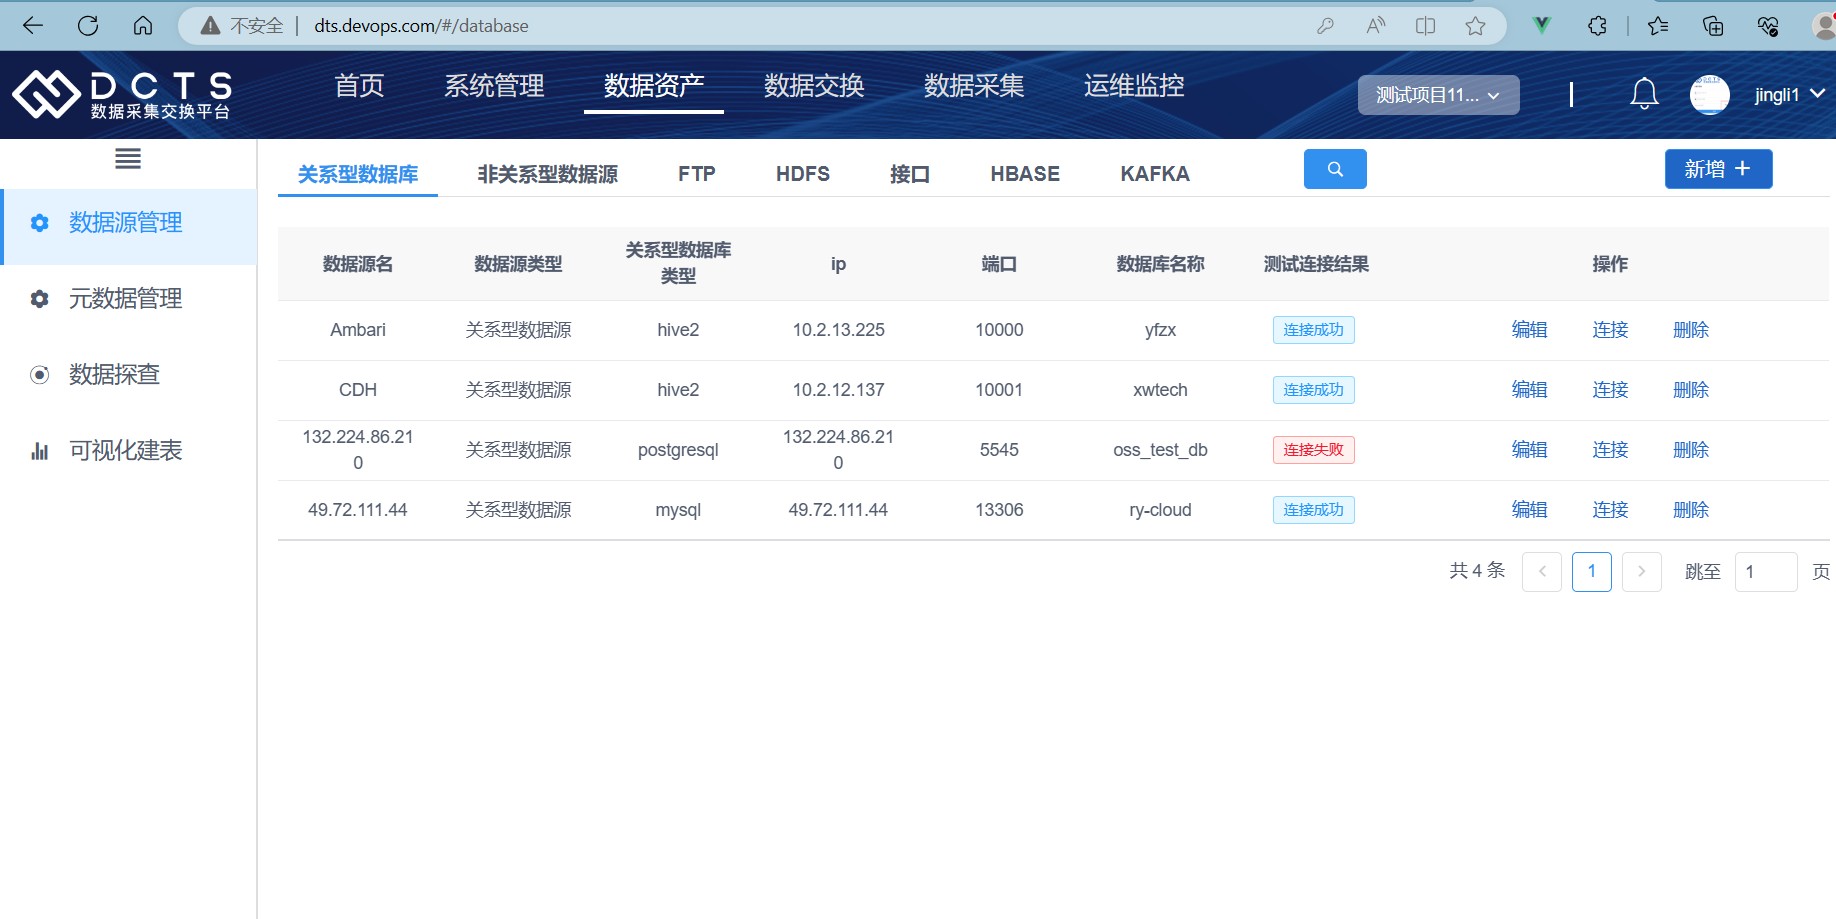Select 数据资产 in top navigation
1836x919 pixels.
pos(654,86)
